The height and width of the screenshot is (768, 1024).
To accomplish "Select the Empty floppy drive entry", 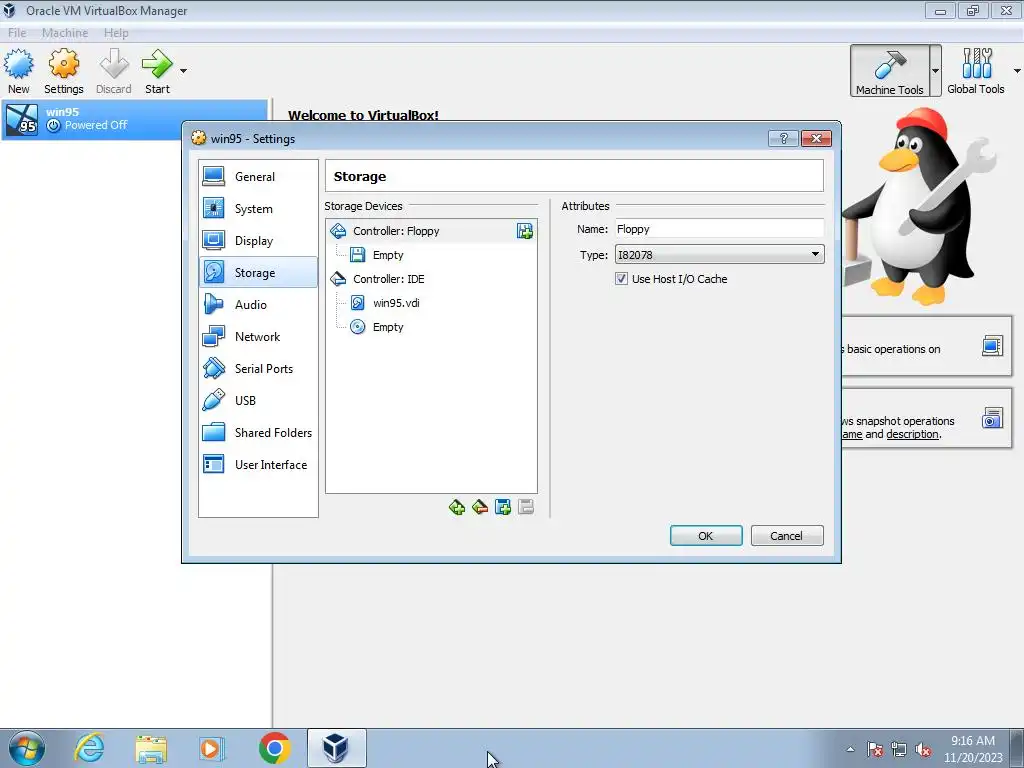I will [388, 255].
